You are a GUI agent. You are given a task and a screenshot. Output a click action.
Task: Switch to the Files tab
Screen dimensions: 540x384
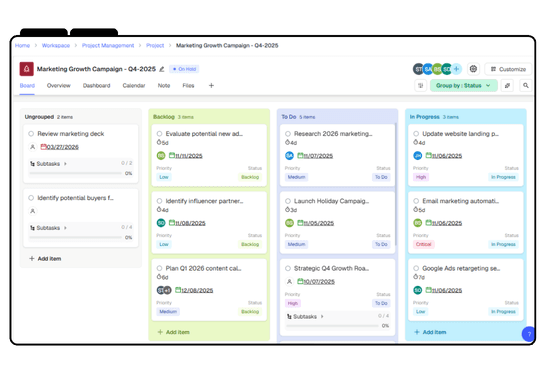click(188, 85)
